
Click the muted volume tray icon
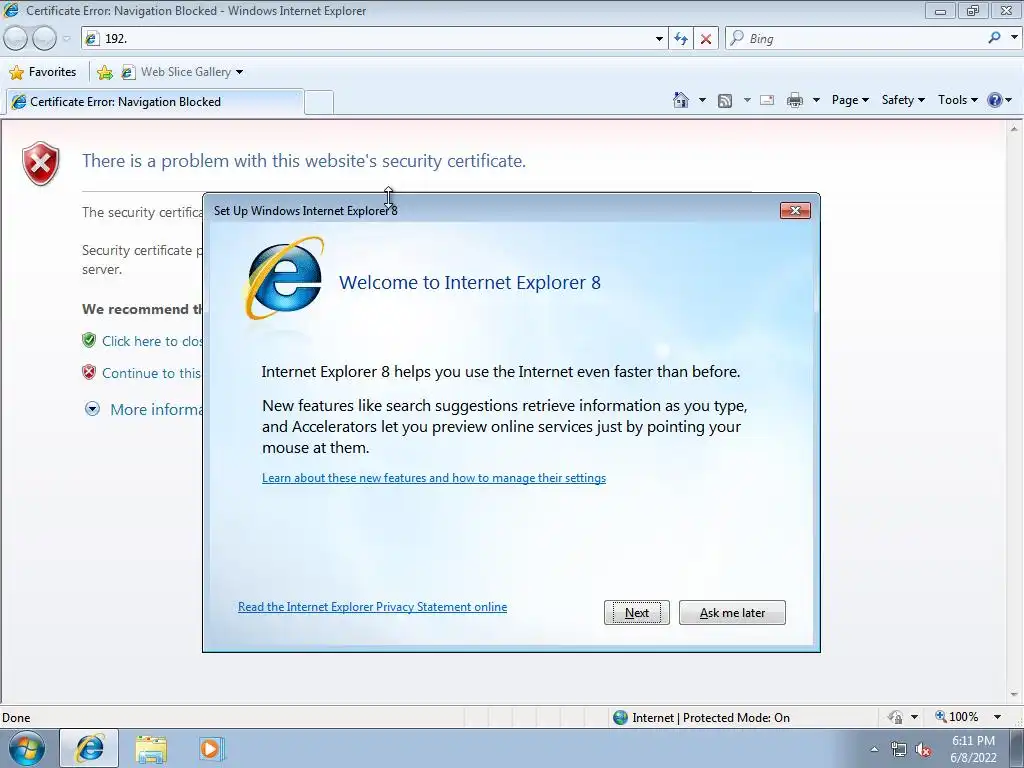tap(923, 749)
